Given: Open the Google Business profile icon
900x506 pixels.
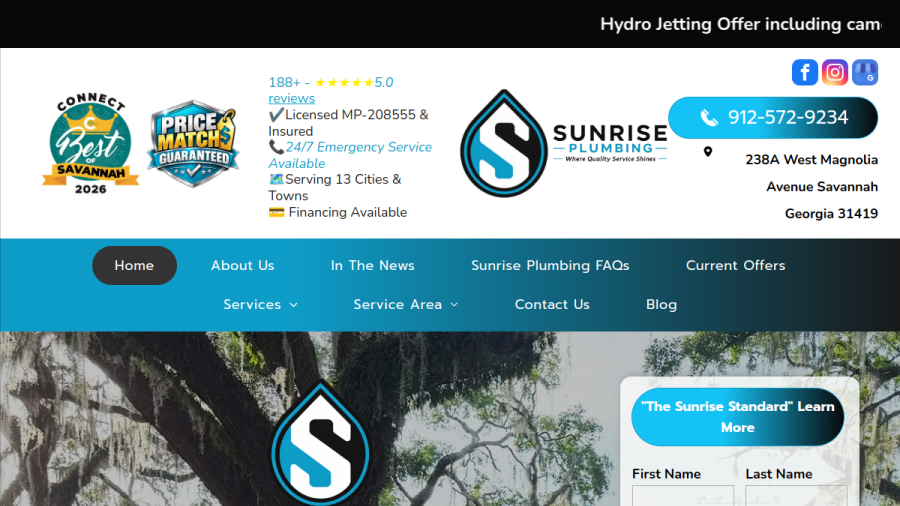Looking at the screenshot, I should point(865,72).
